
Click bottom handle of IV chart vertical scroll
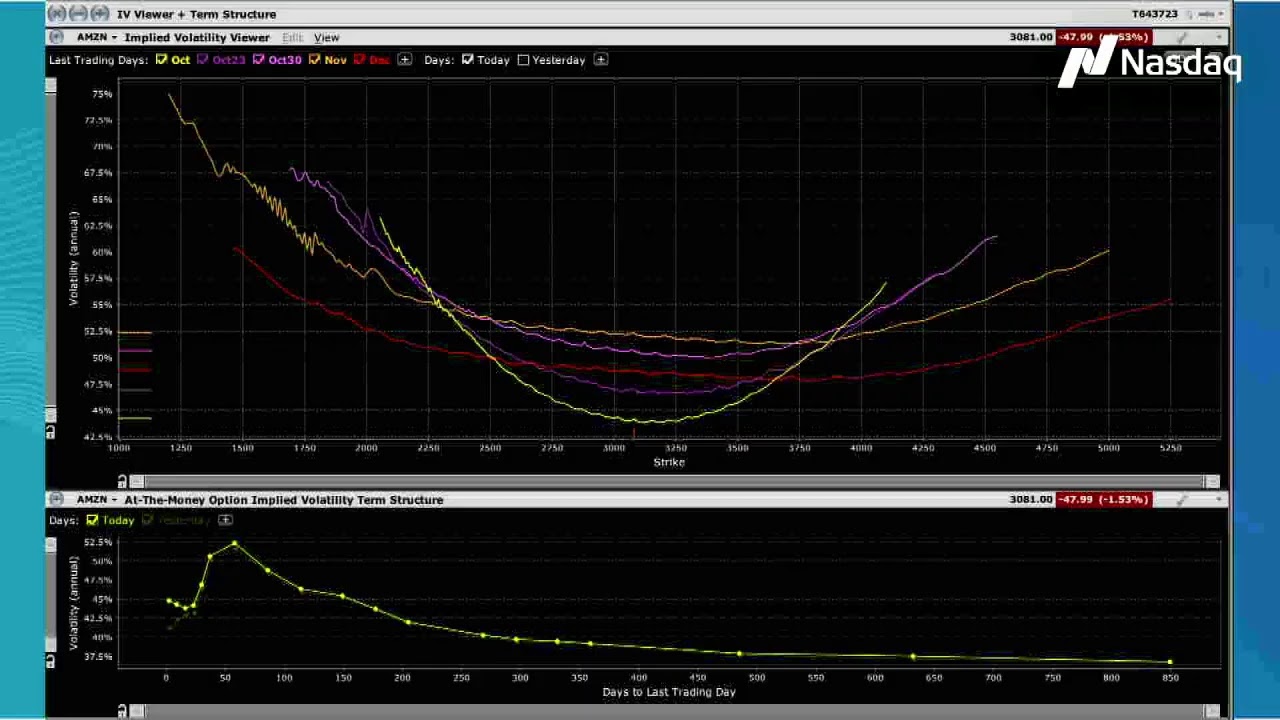(51, 413)
